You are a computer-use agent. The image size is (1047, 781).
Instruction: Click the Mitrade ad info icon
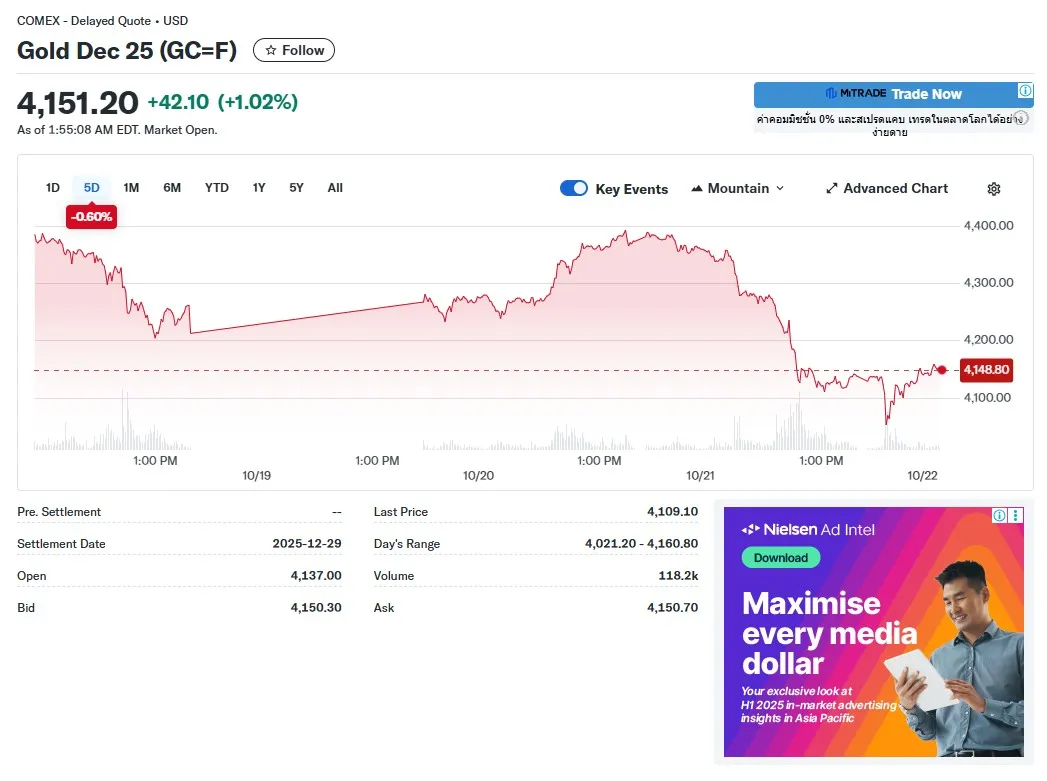tap(1025, 91)
